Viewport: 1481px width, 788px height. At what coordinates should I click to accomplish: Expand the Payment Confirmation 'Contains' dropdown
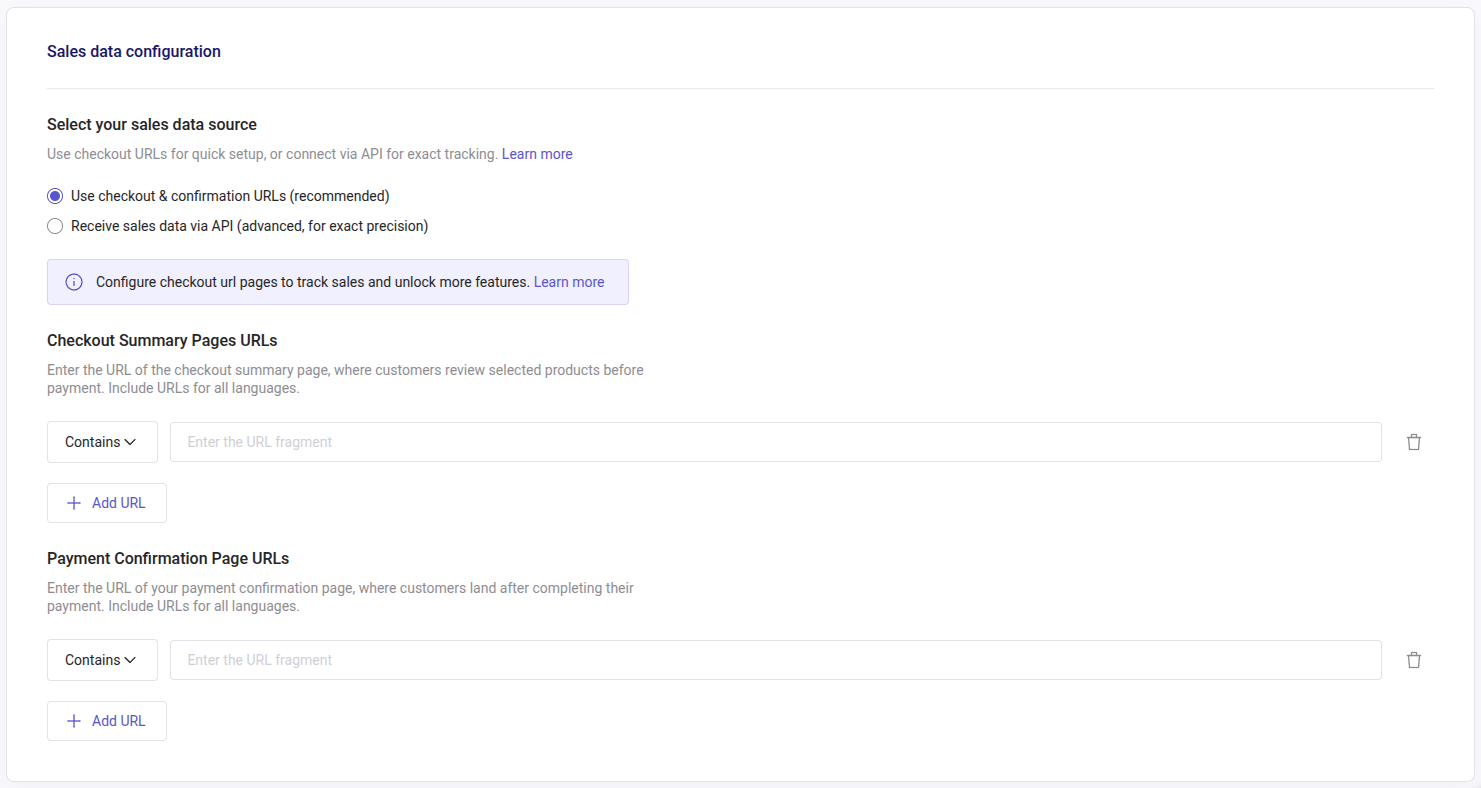(102, 660)
